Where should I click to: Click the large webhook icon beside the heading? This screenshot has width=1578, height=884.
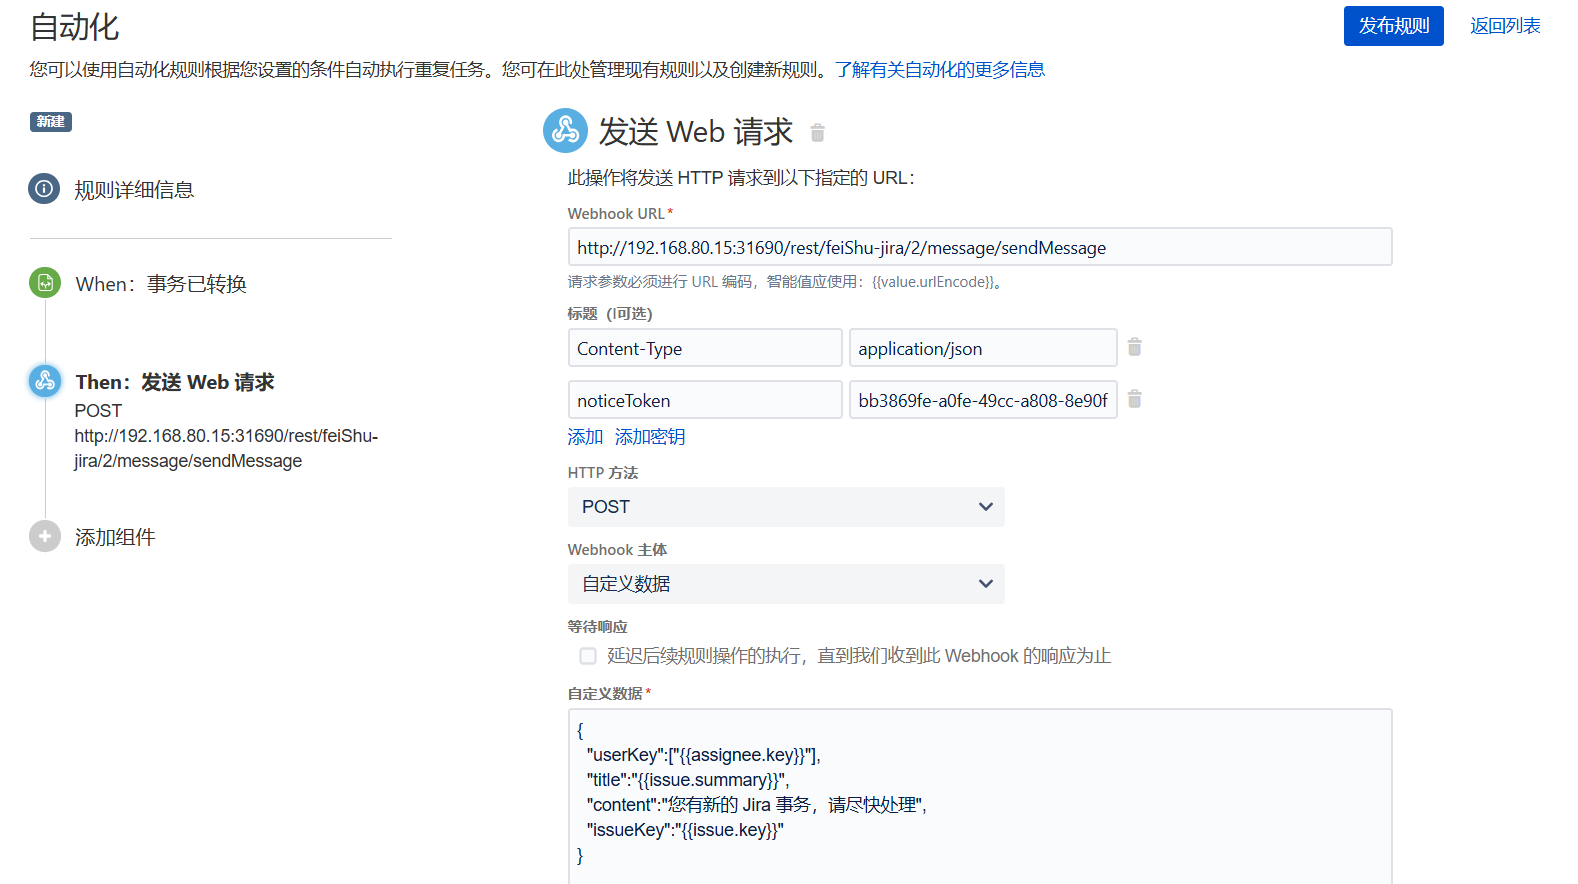tap(565, 131)
